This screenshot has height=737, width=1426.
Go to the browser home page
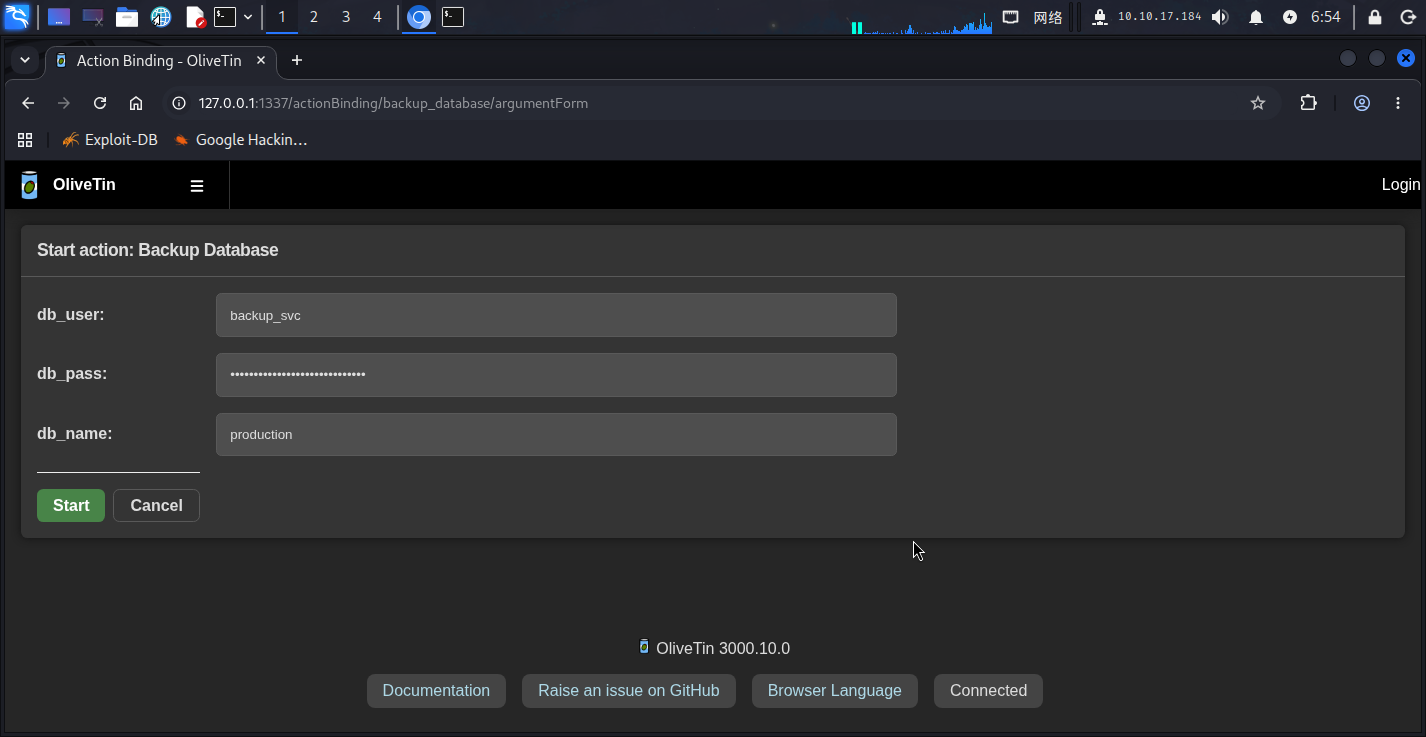[136, 103]
